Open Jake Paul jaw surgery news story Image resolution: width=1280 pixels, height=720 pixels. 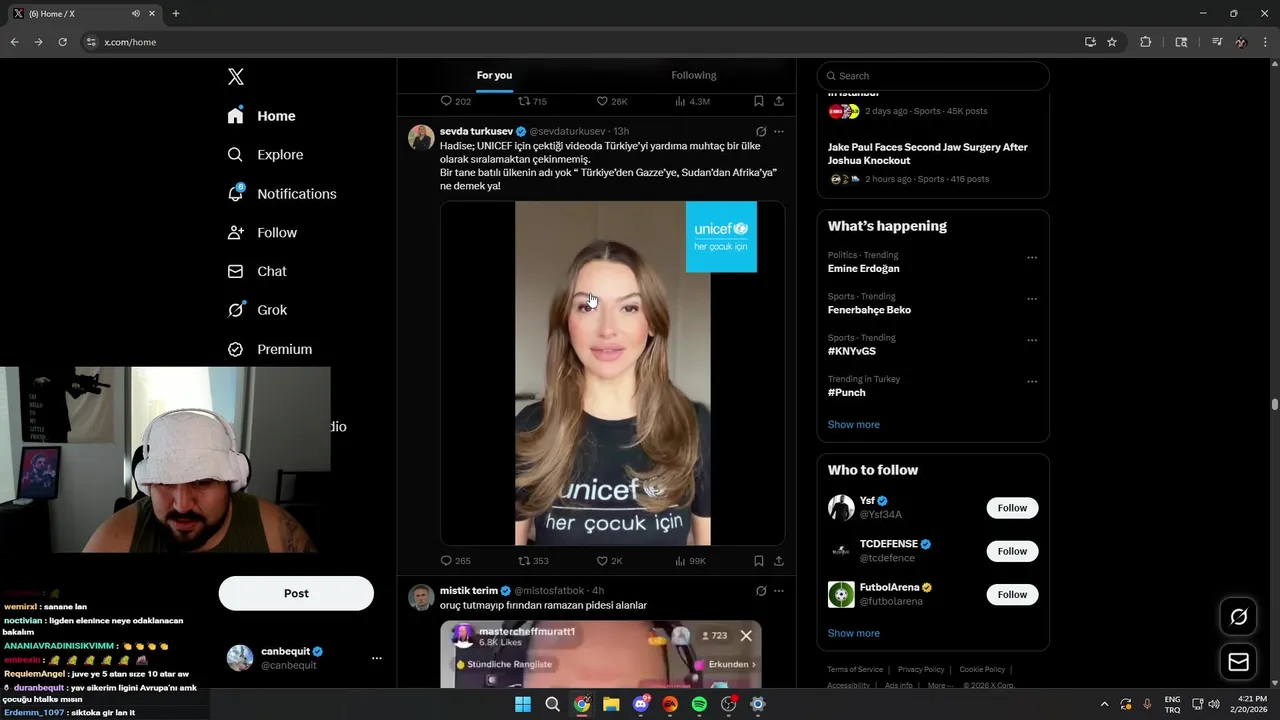click(927, 154)
